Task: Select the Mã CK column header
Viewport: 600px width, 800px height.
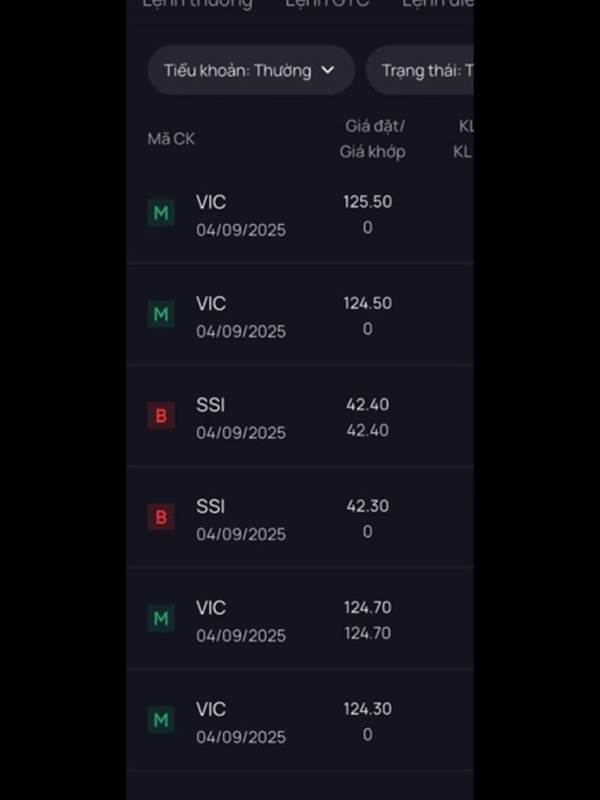Action: [171, 139]
